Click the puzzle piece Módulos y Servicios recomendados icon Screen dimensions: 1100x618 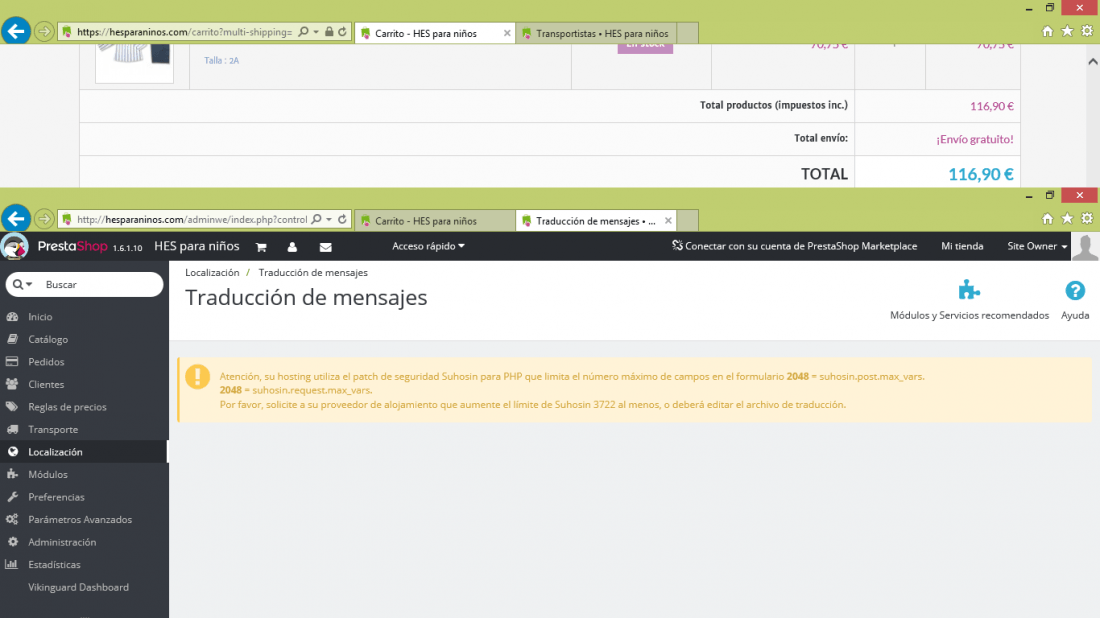tap(969, 290)
